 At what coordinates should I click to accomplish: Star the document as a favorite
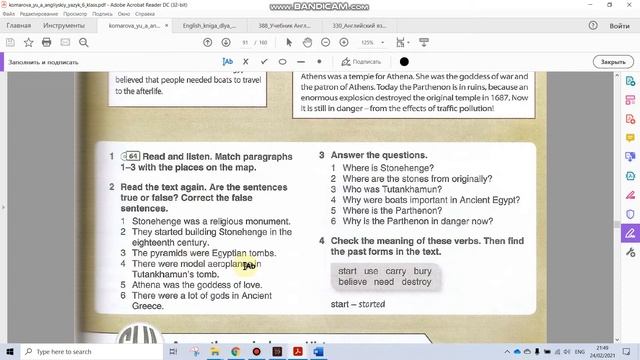(x=28, y=42)
